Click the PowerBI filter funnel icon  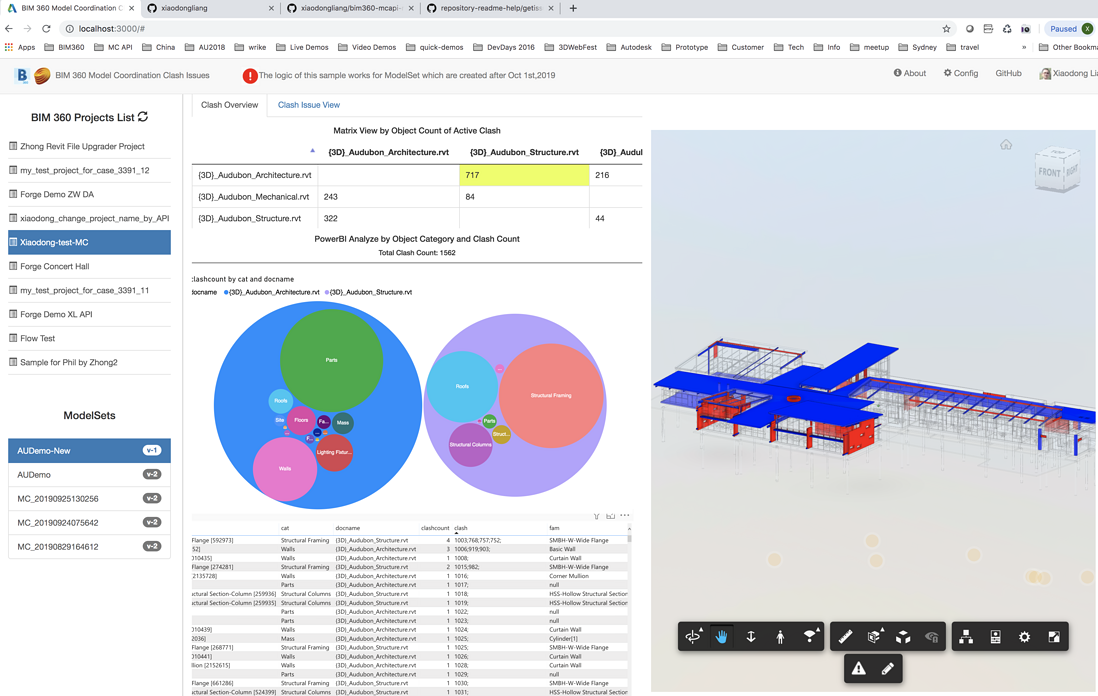(x=597, y=516)
